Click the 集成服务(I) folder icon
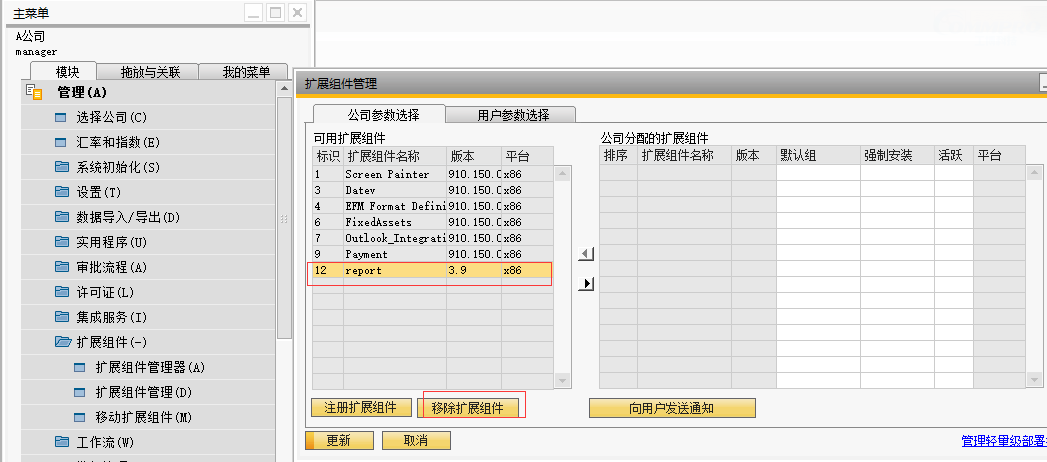This screenshot has height=462, width=1047. [x=62, y=316]
